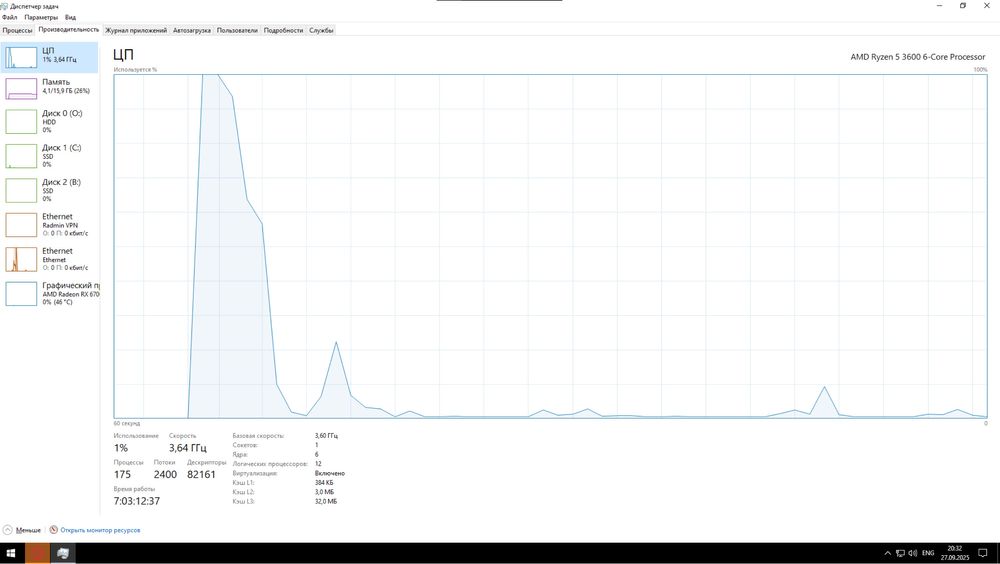
Task: Switch to the Производительность tab
Action: 69,30
